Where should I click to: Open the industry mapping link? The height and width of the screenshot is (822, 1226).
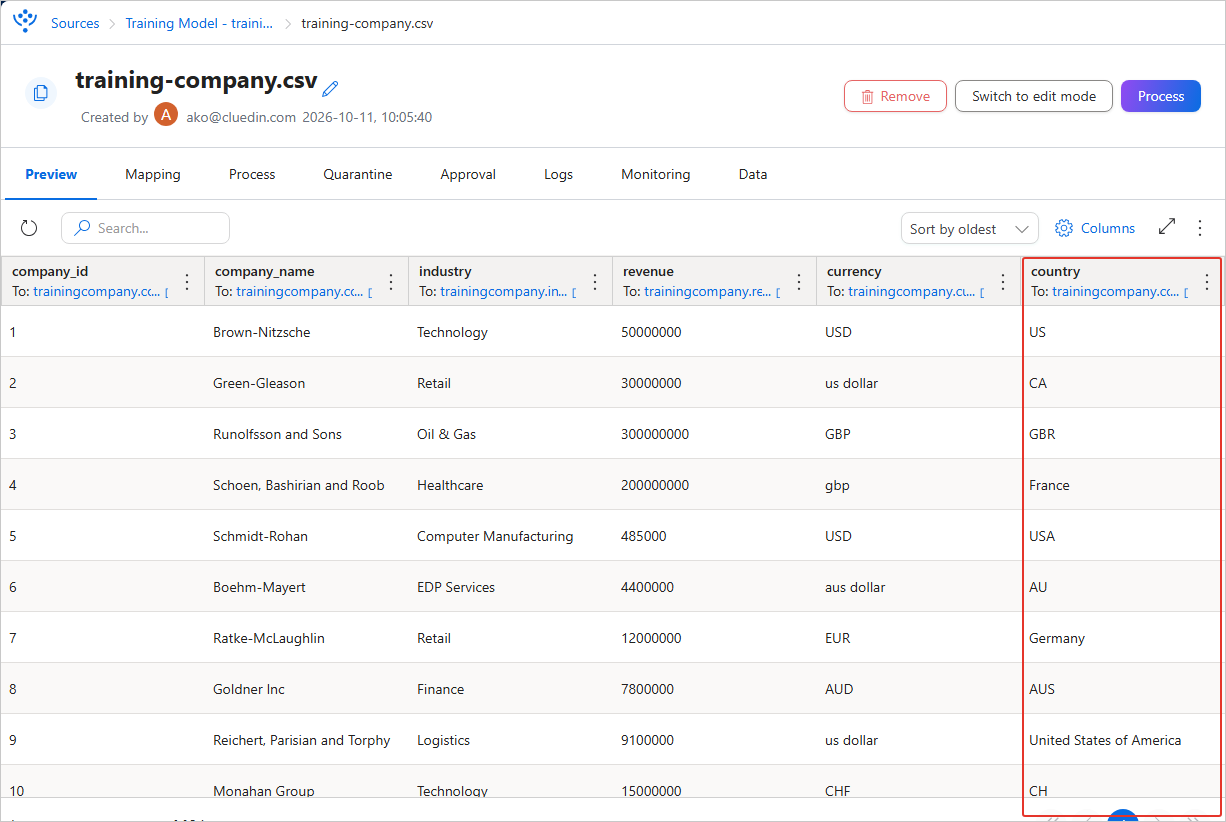point(504,292)
